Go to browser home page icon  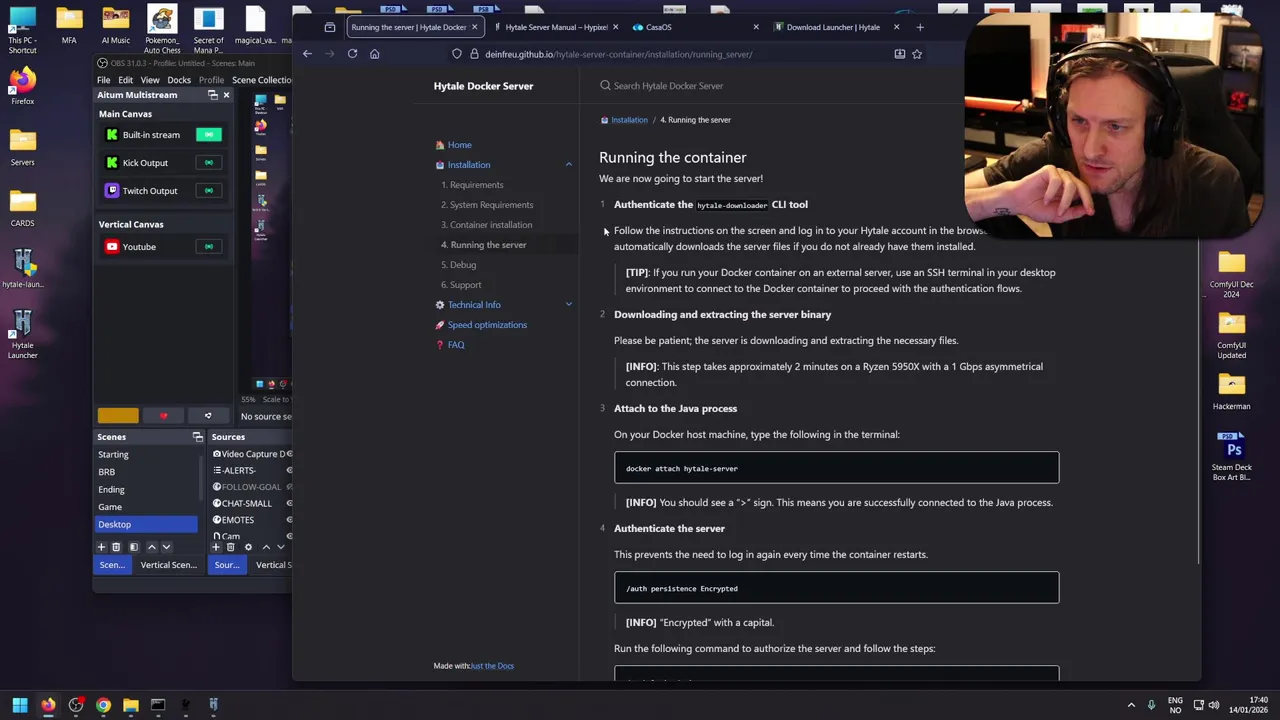(x=375, y=54)
